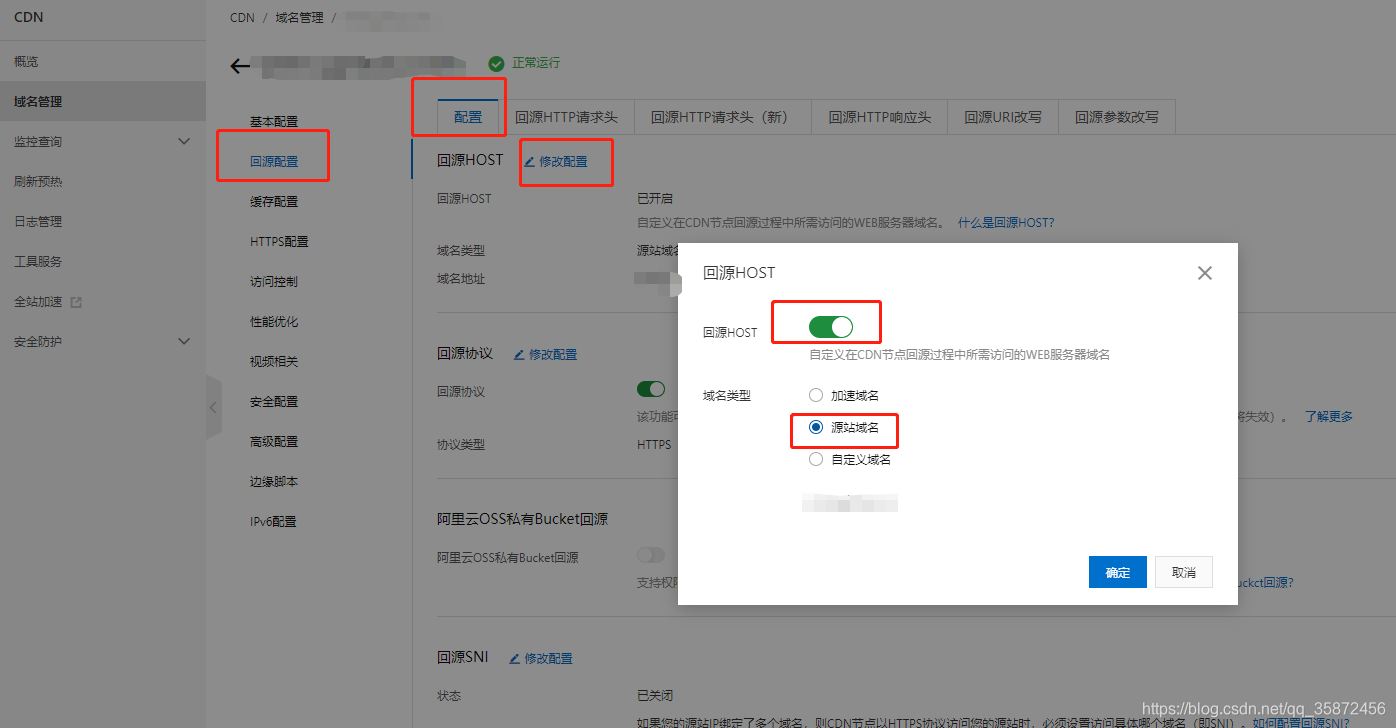
Task: Go back using the left arrow icon
Action: (x=240, y=67)
